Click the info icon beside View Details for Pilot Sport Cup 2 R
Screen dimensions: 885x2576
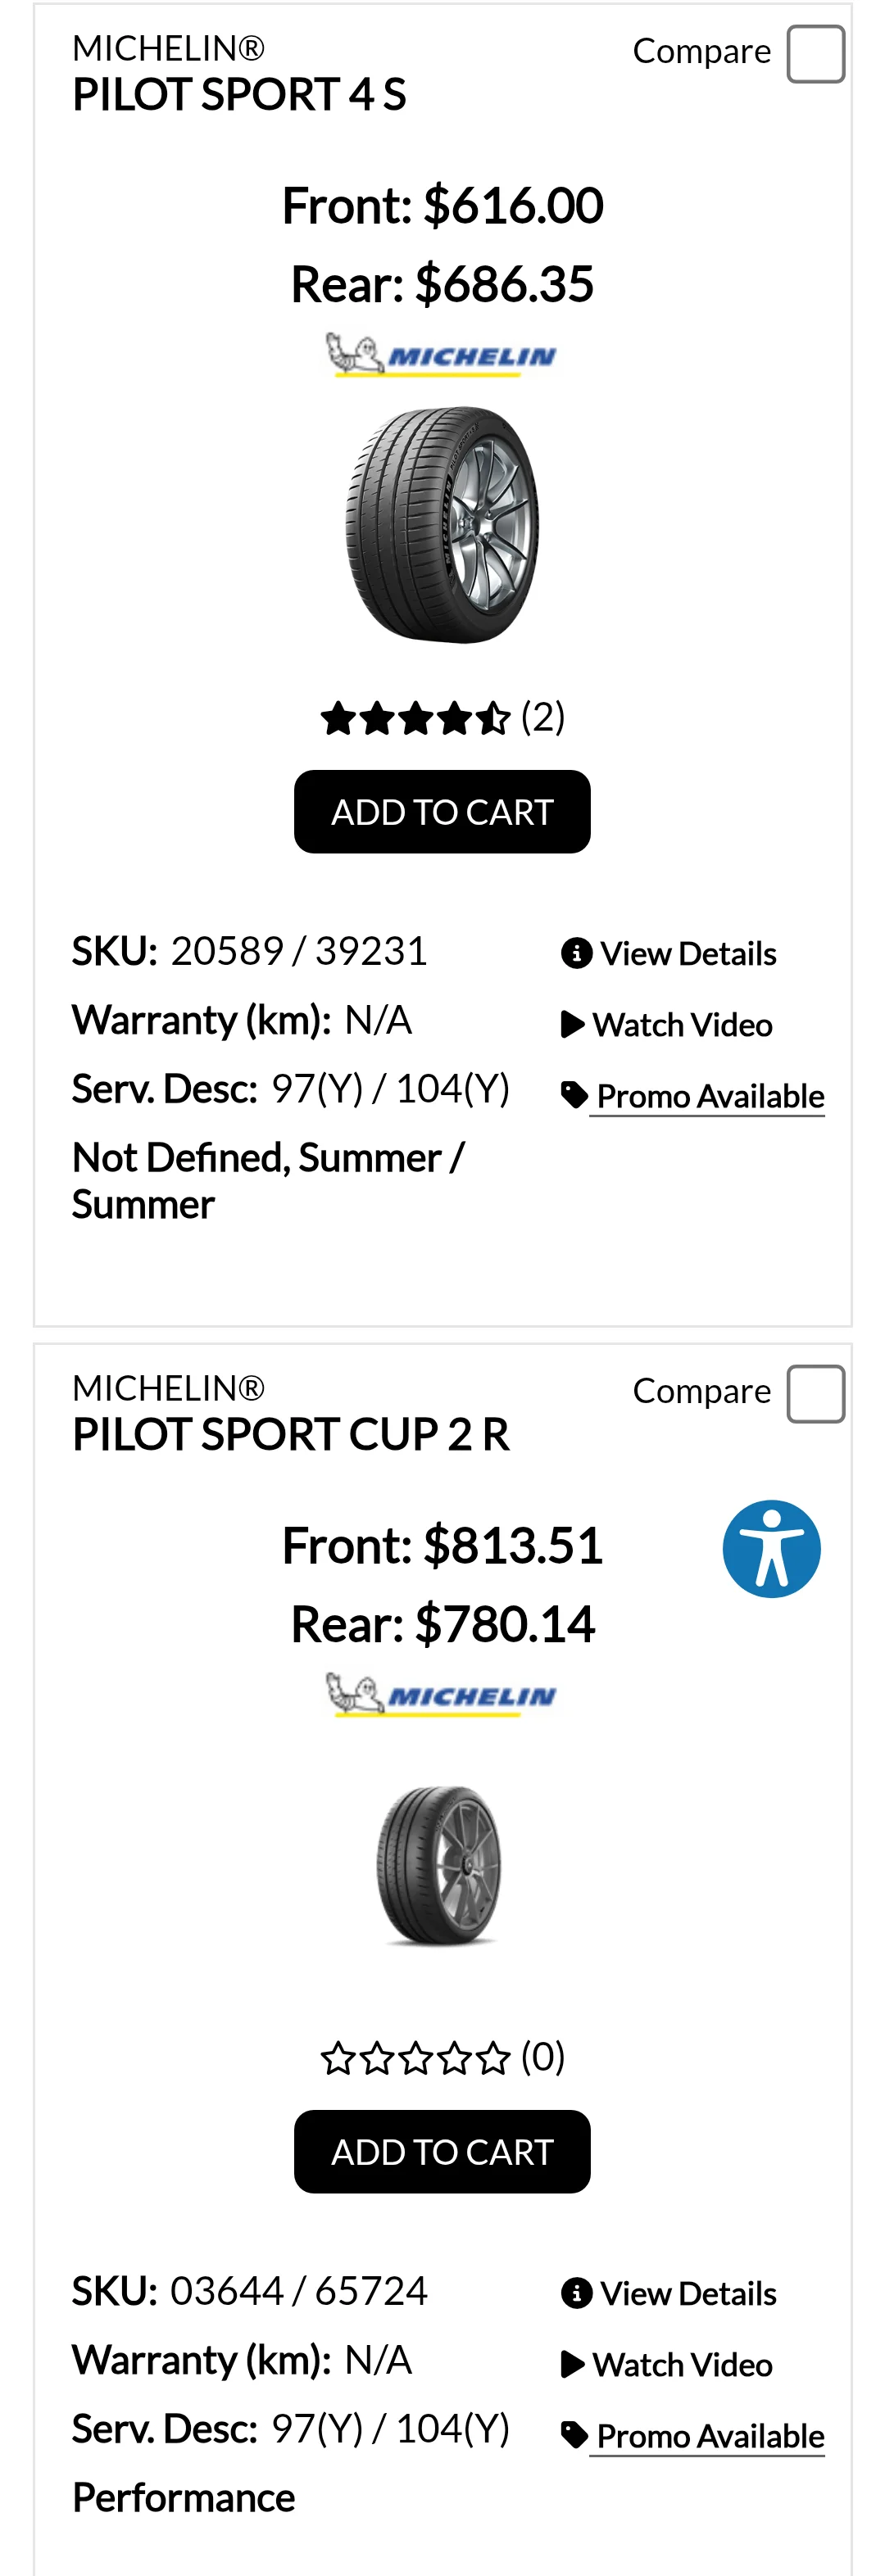[x=577, y=2293]
